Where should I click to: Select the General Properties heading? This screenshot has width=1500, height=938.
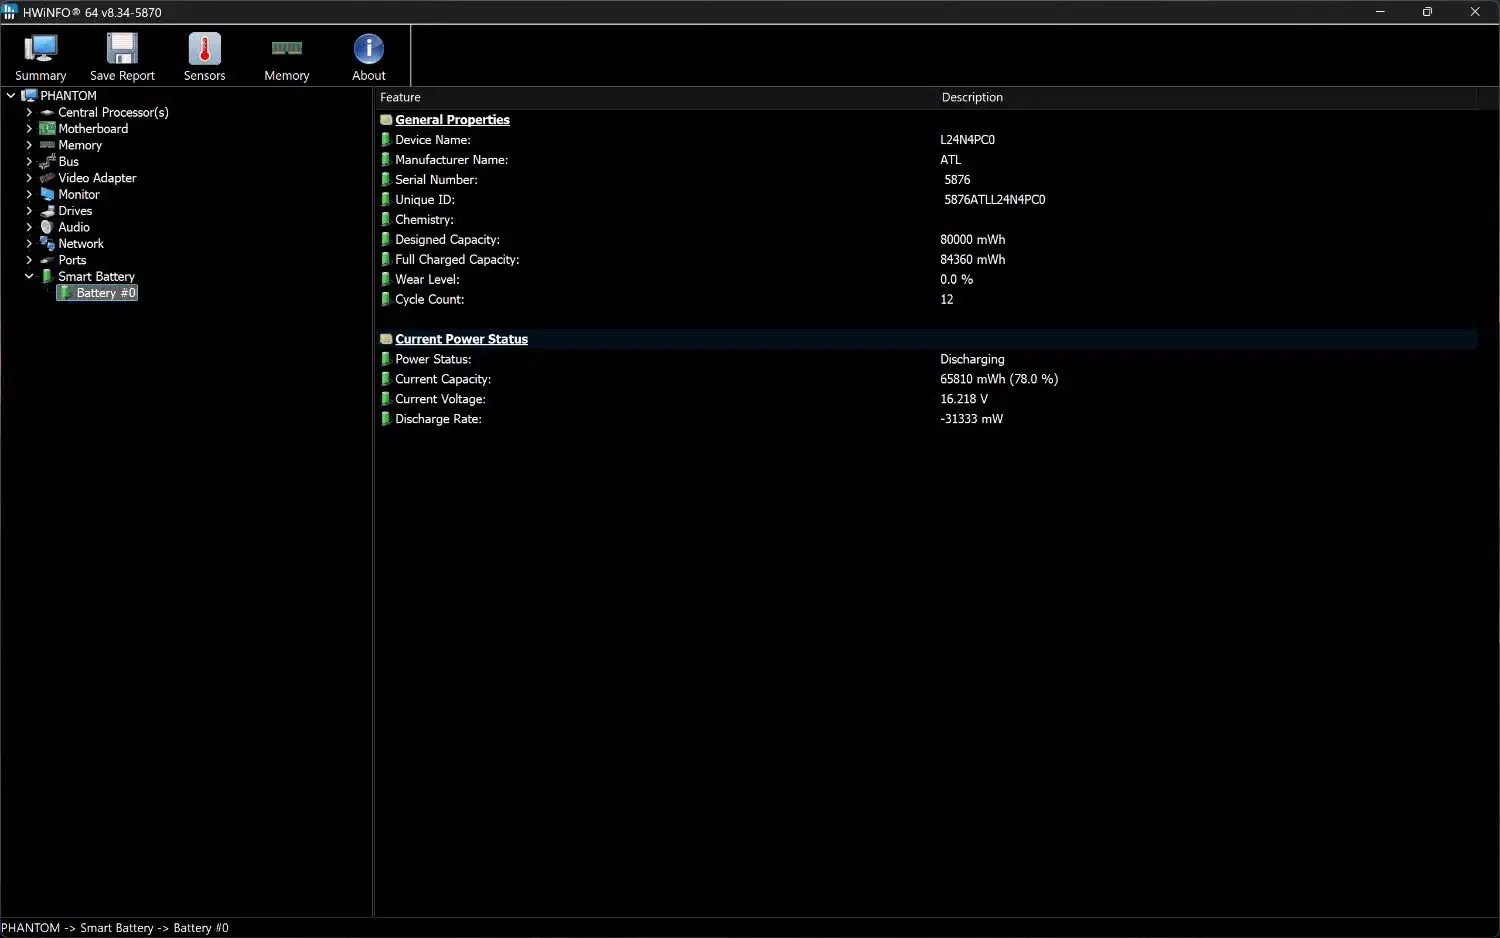452,120
